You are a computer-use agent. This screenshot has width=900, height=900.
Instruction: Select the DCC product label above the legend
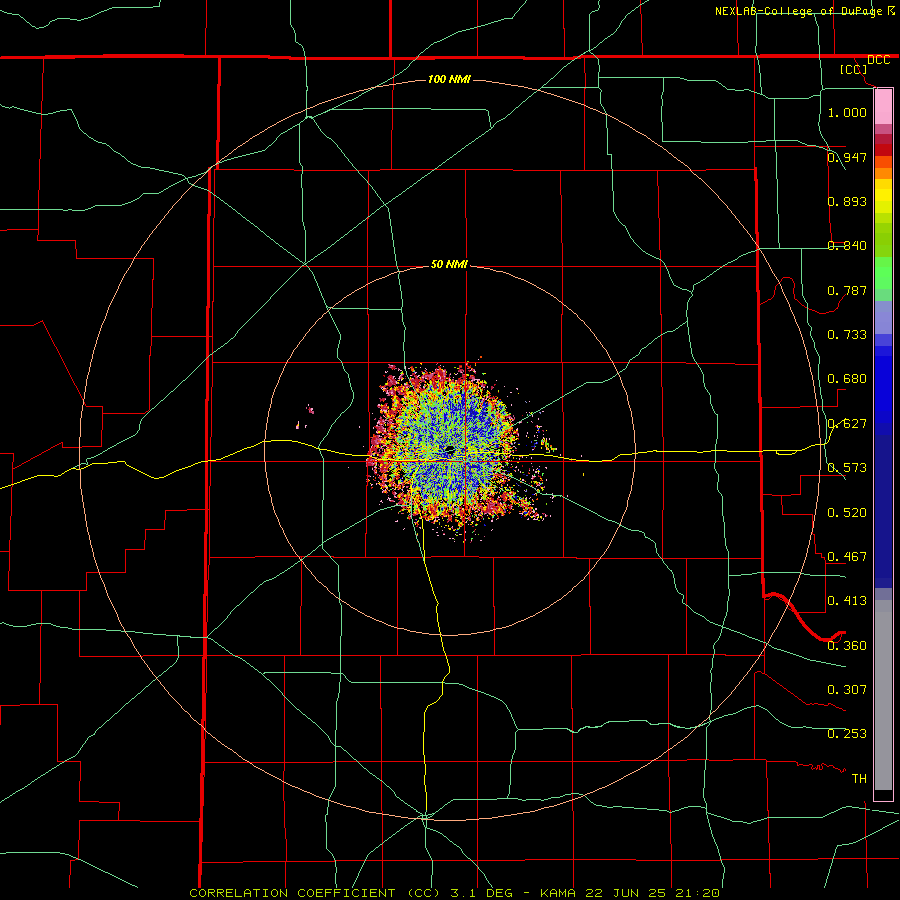click(878, 60)
